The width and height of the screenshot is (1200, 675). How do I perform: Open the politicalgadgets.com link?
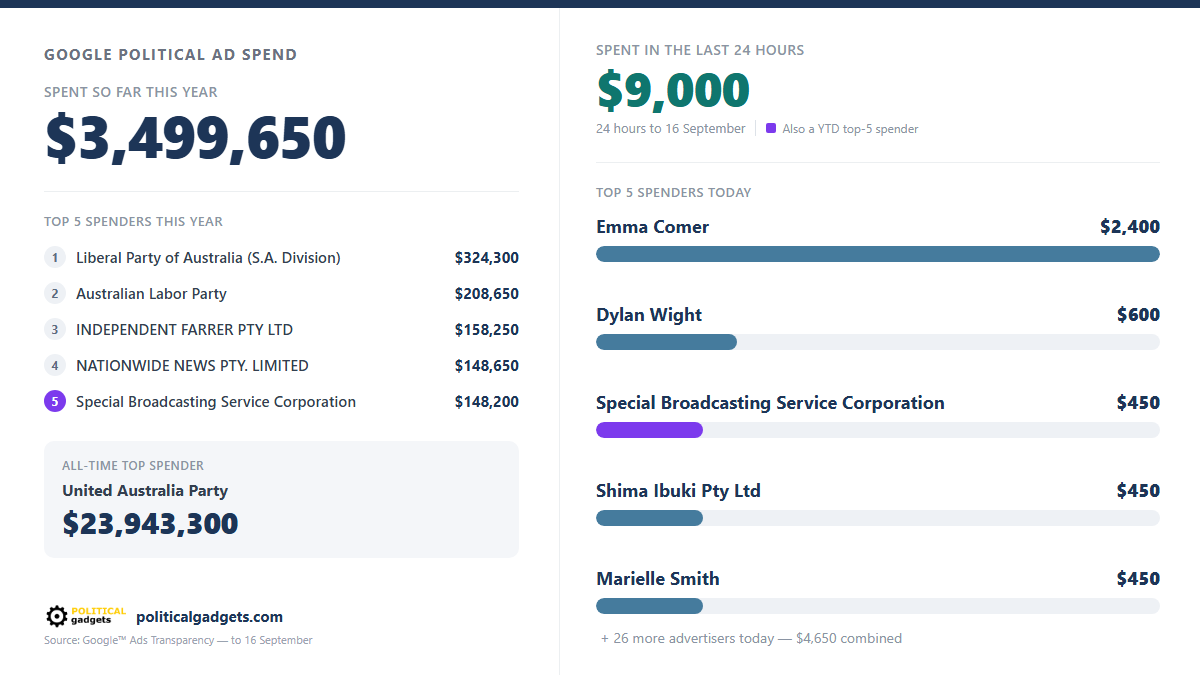(209, 617)
